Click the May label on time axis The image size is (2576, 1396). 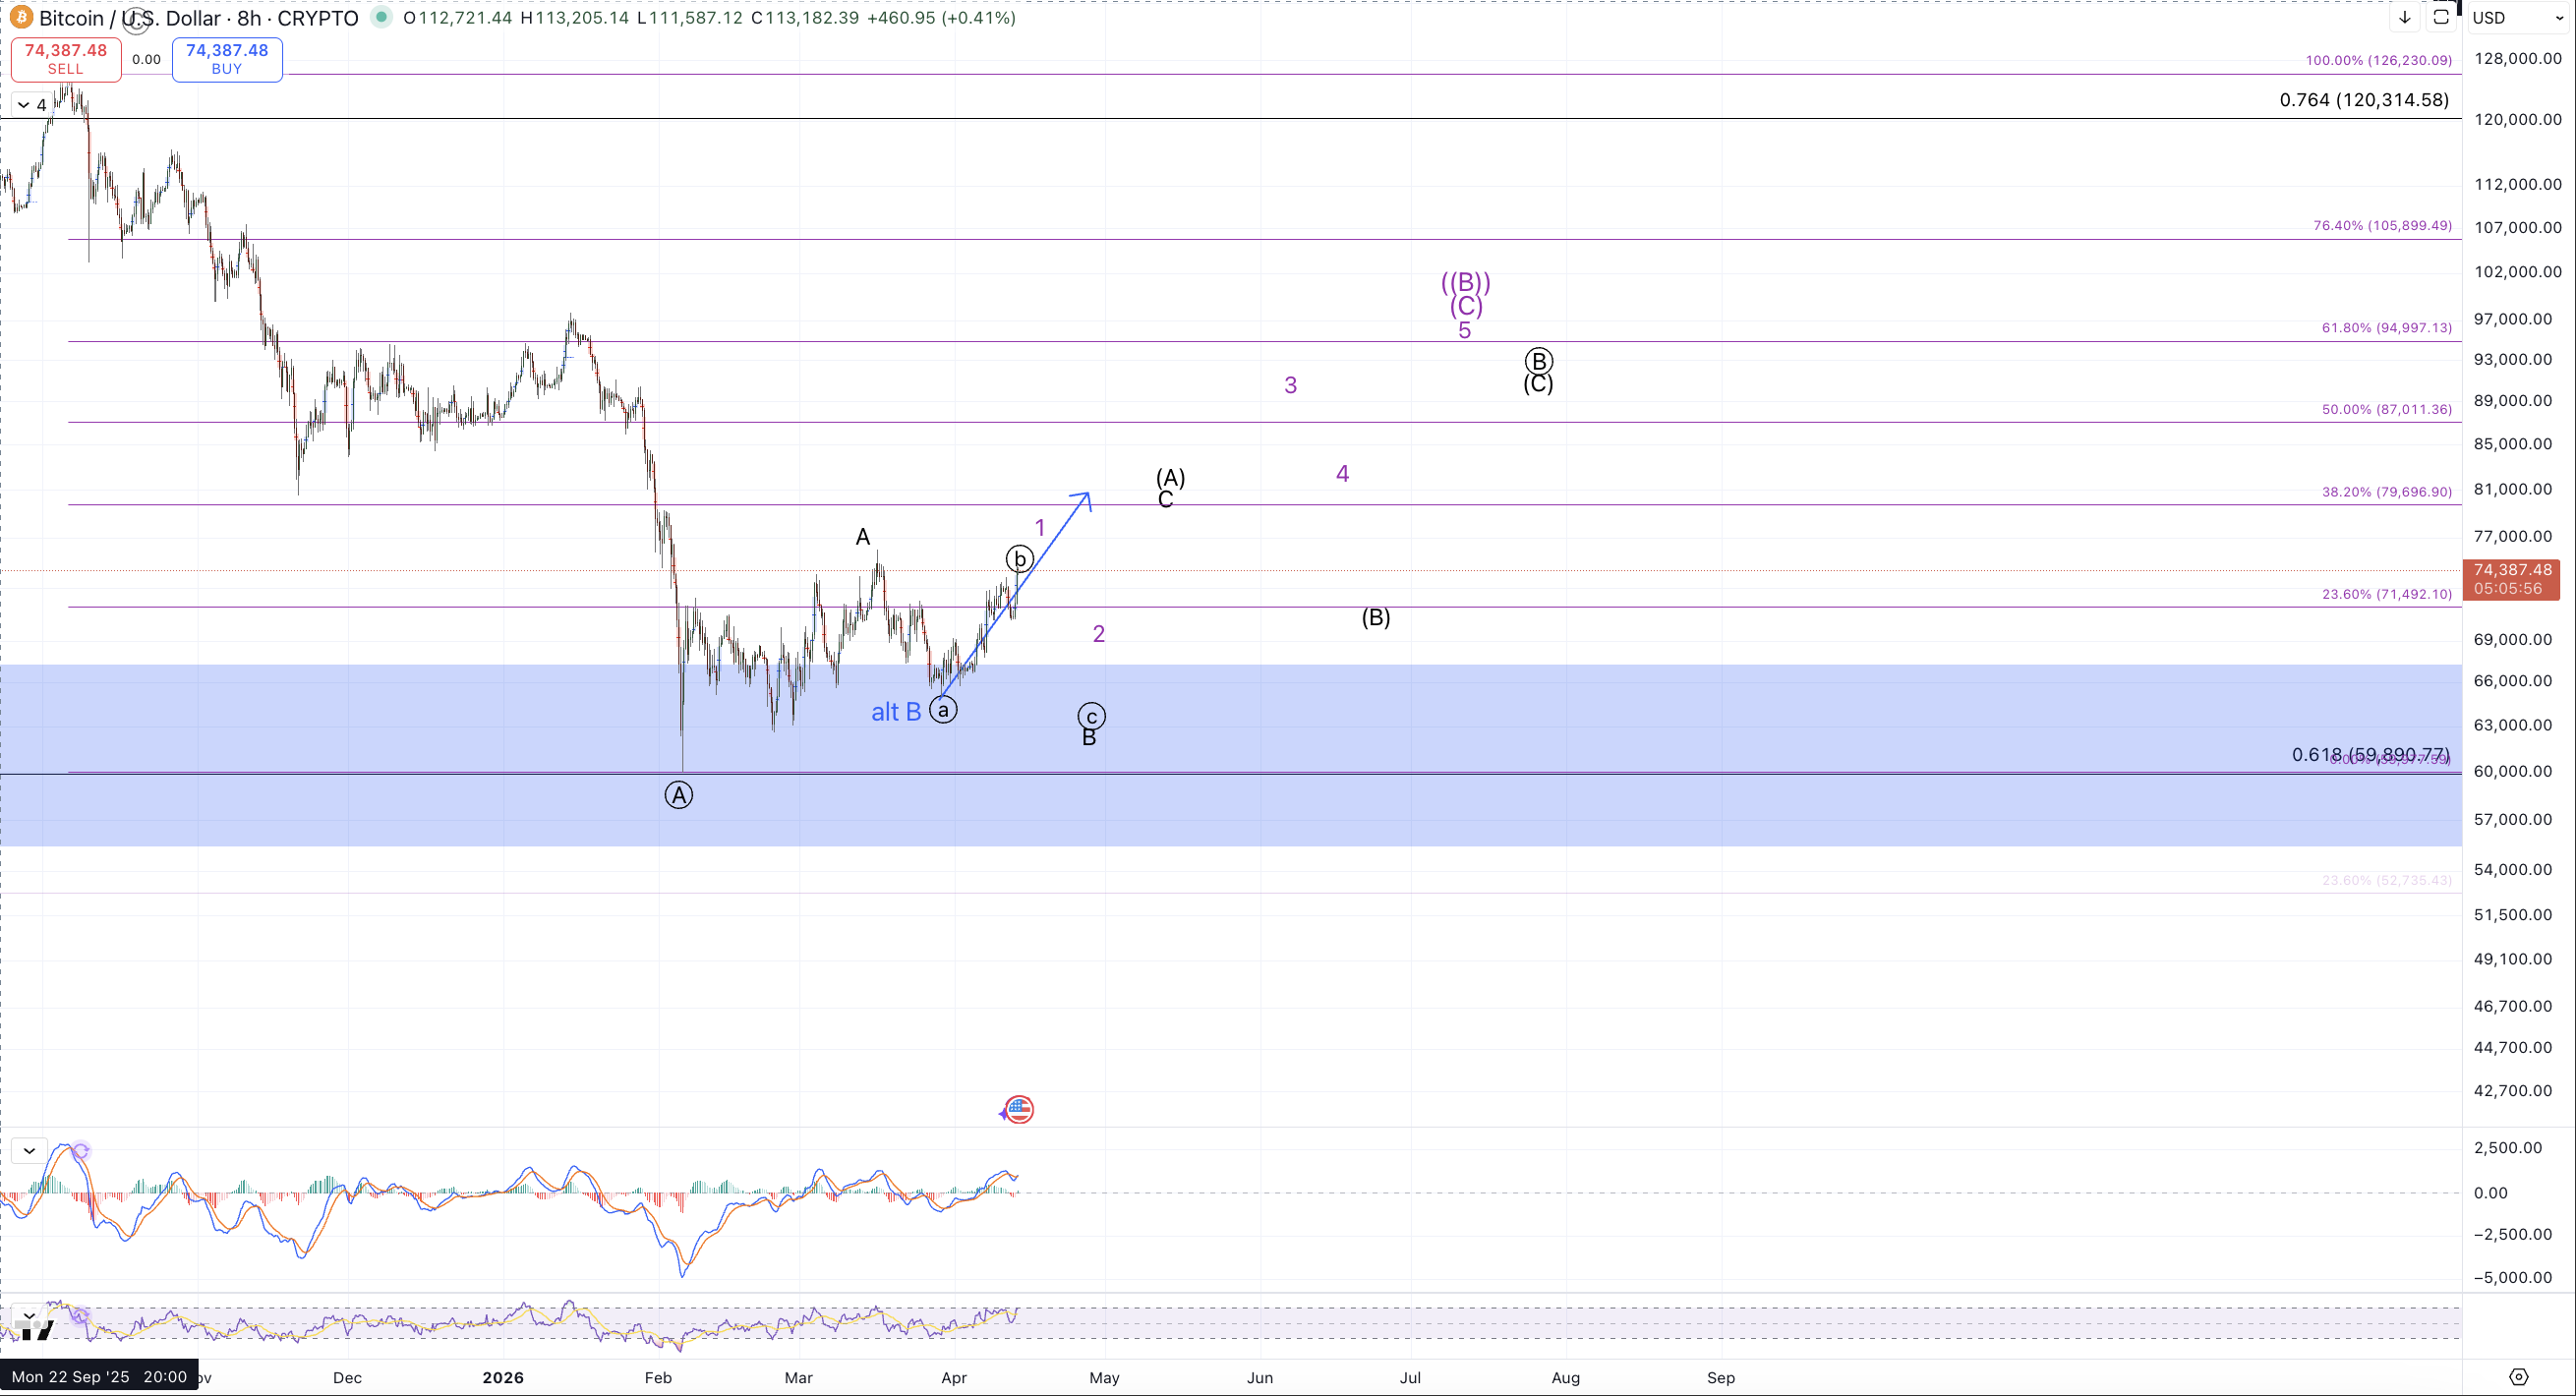point(1104,1377)
